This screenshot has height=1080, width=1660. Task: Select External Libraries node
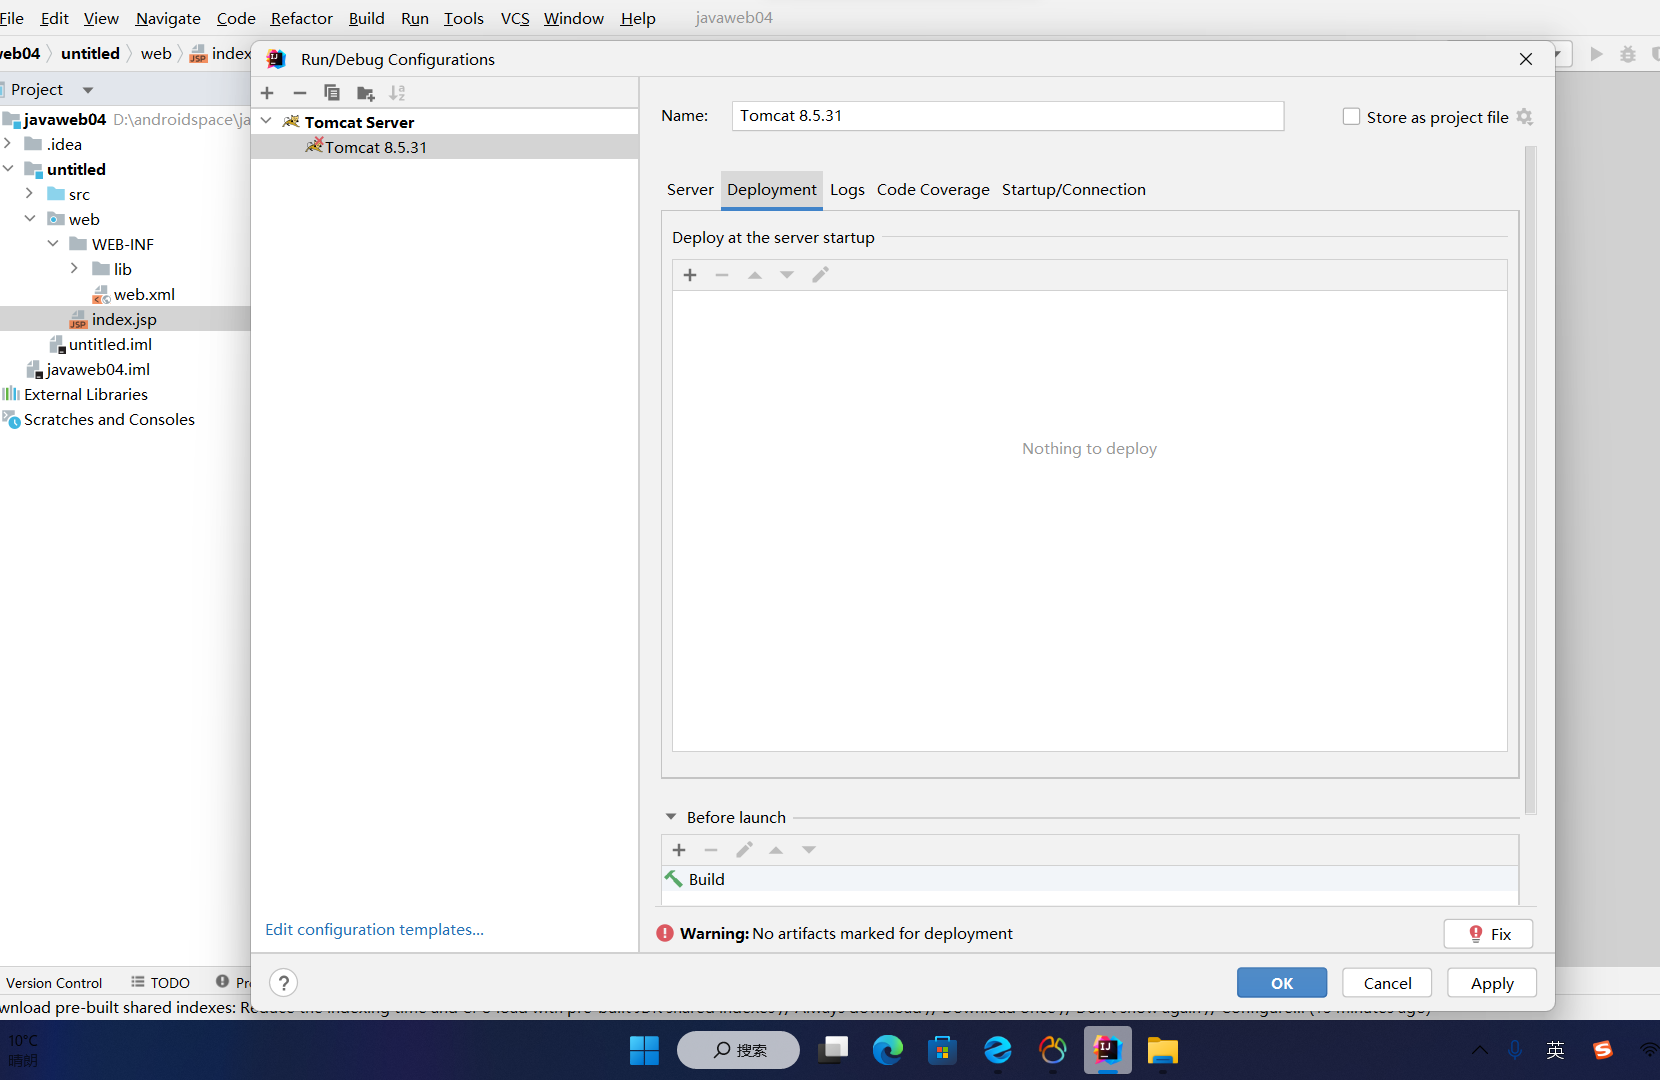tap(75, 394)
